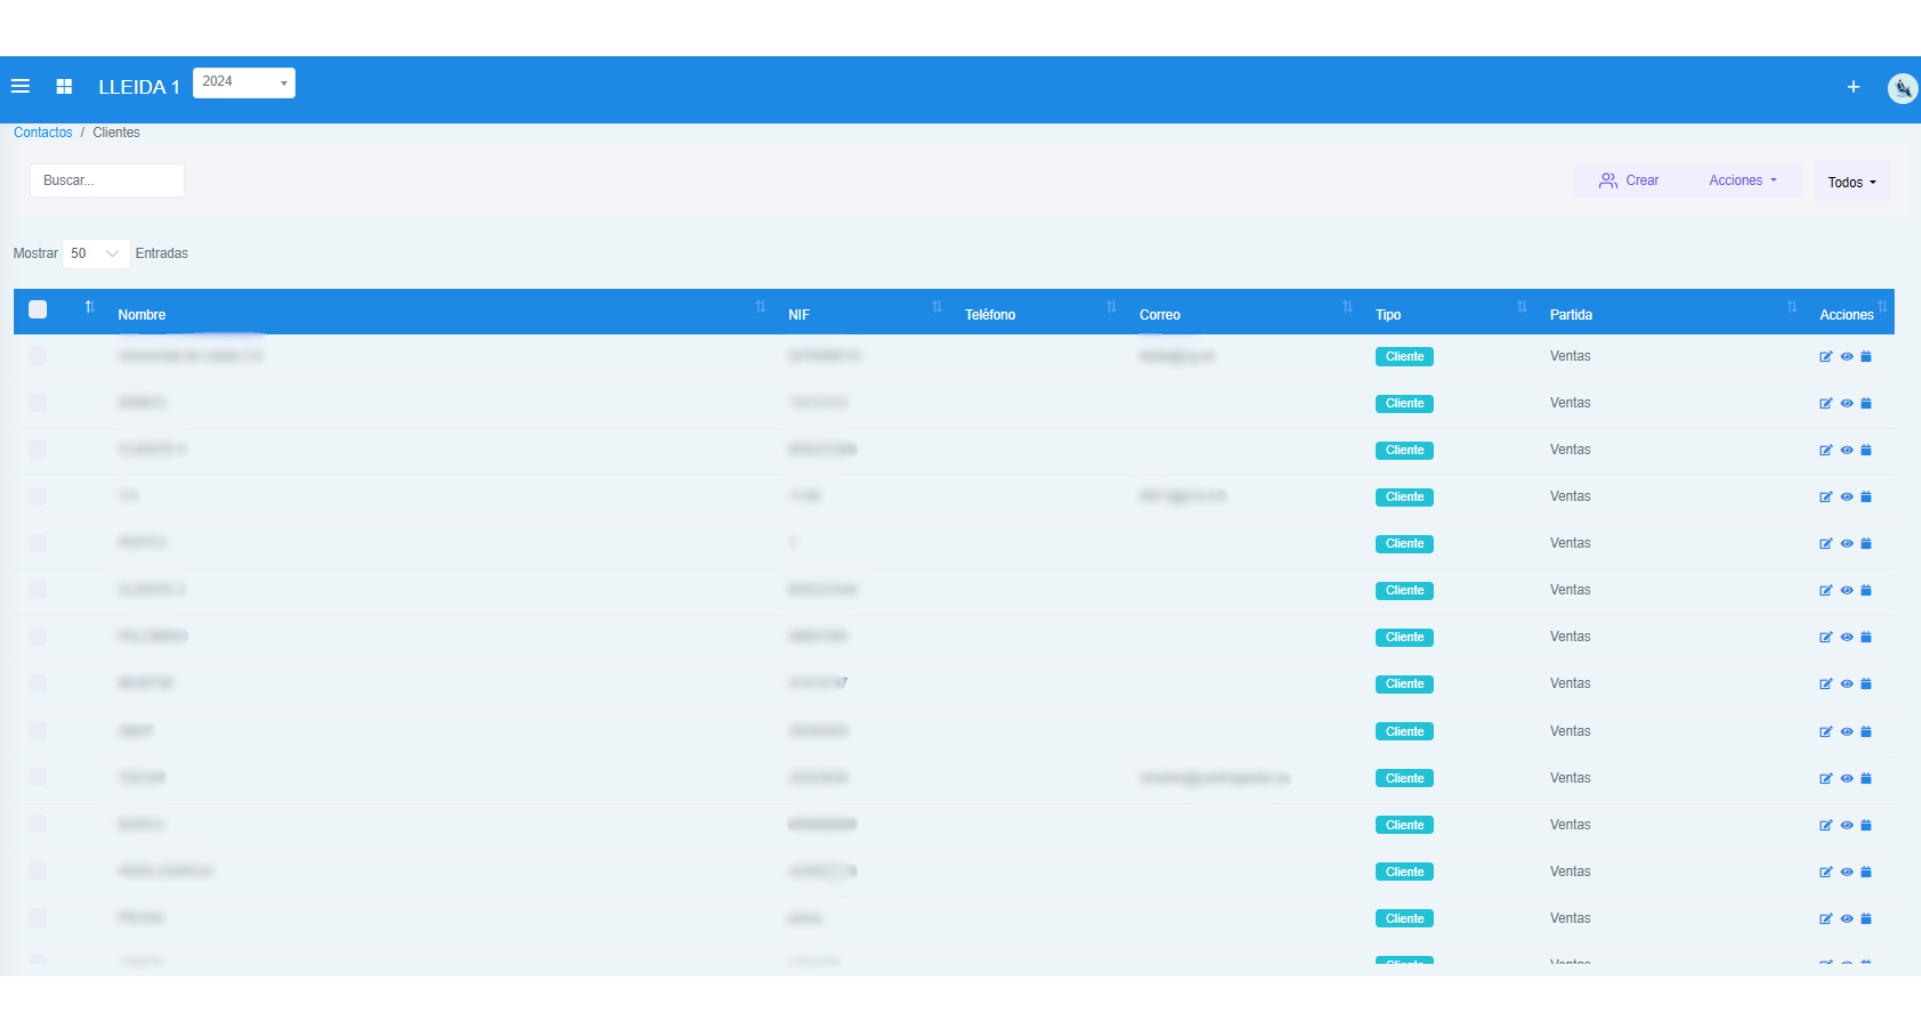Click the Buscar search field
Screen dimensions: 1921x1033
(x=107, y=181)
